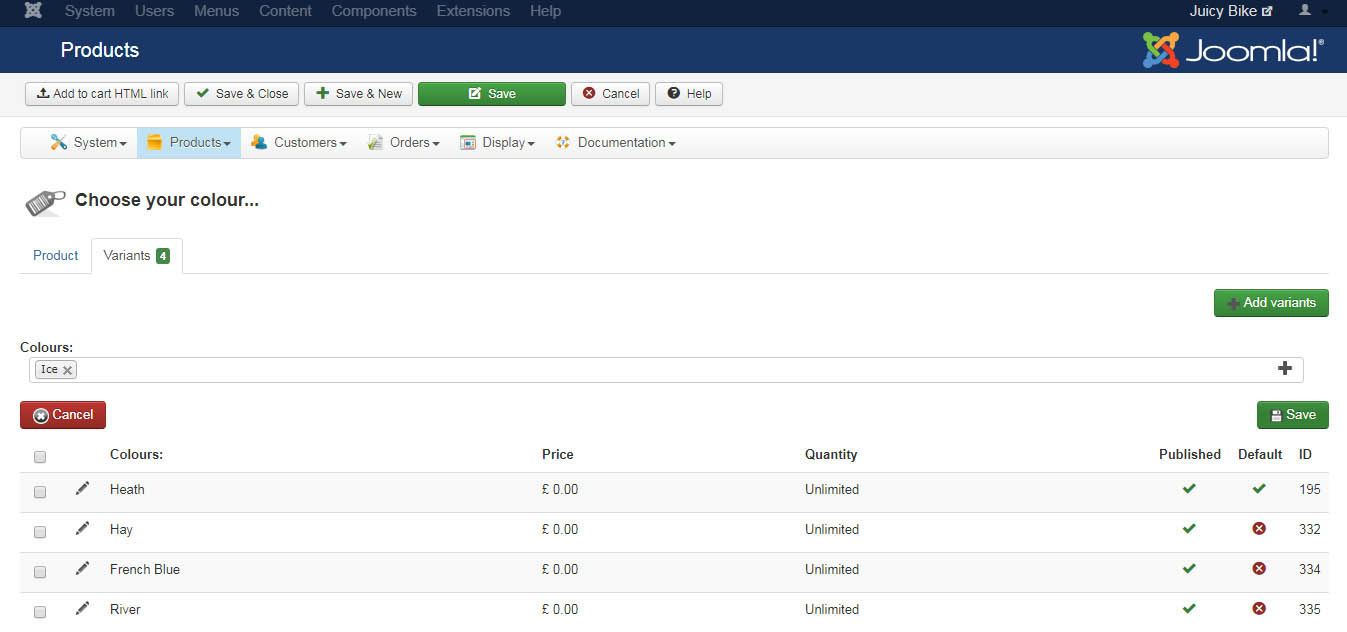Click Save & Close button
The image size is (1347, 632).
click(x=241, y=94)
